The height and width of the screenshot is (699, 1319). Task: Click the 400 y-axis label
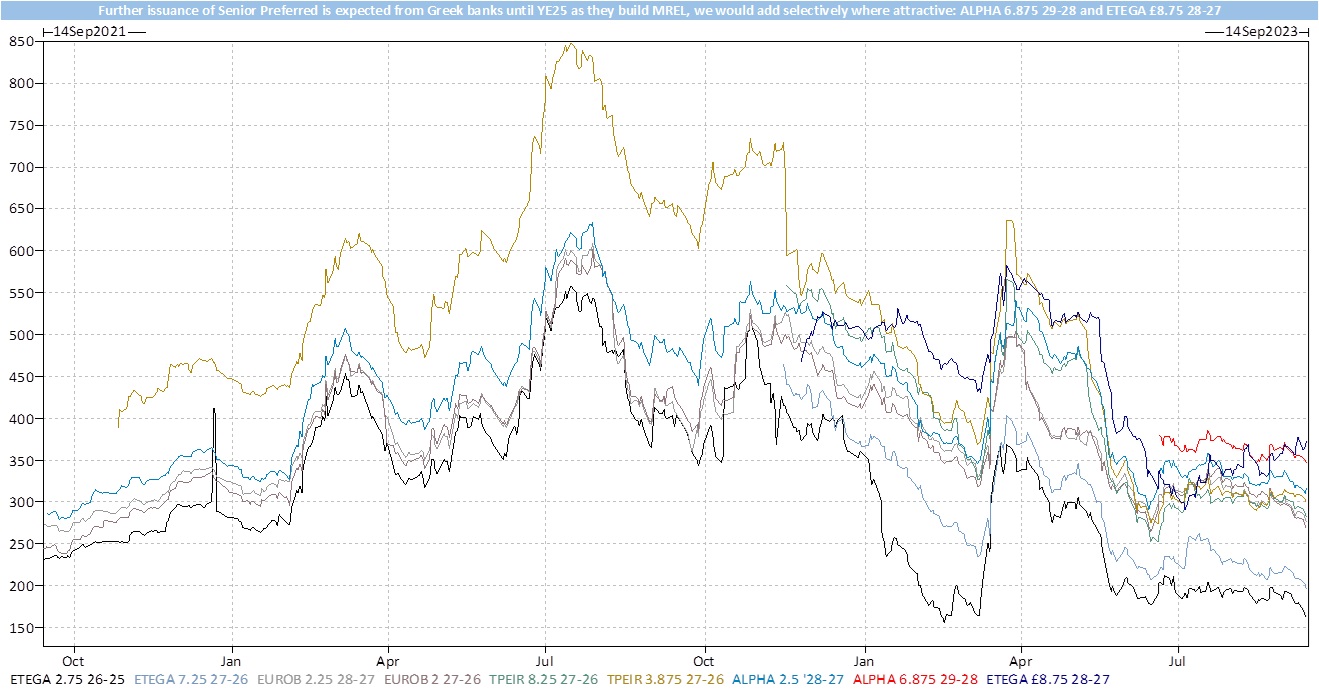click(23, 418)
